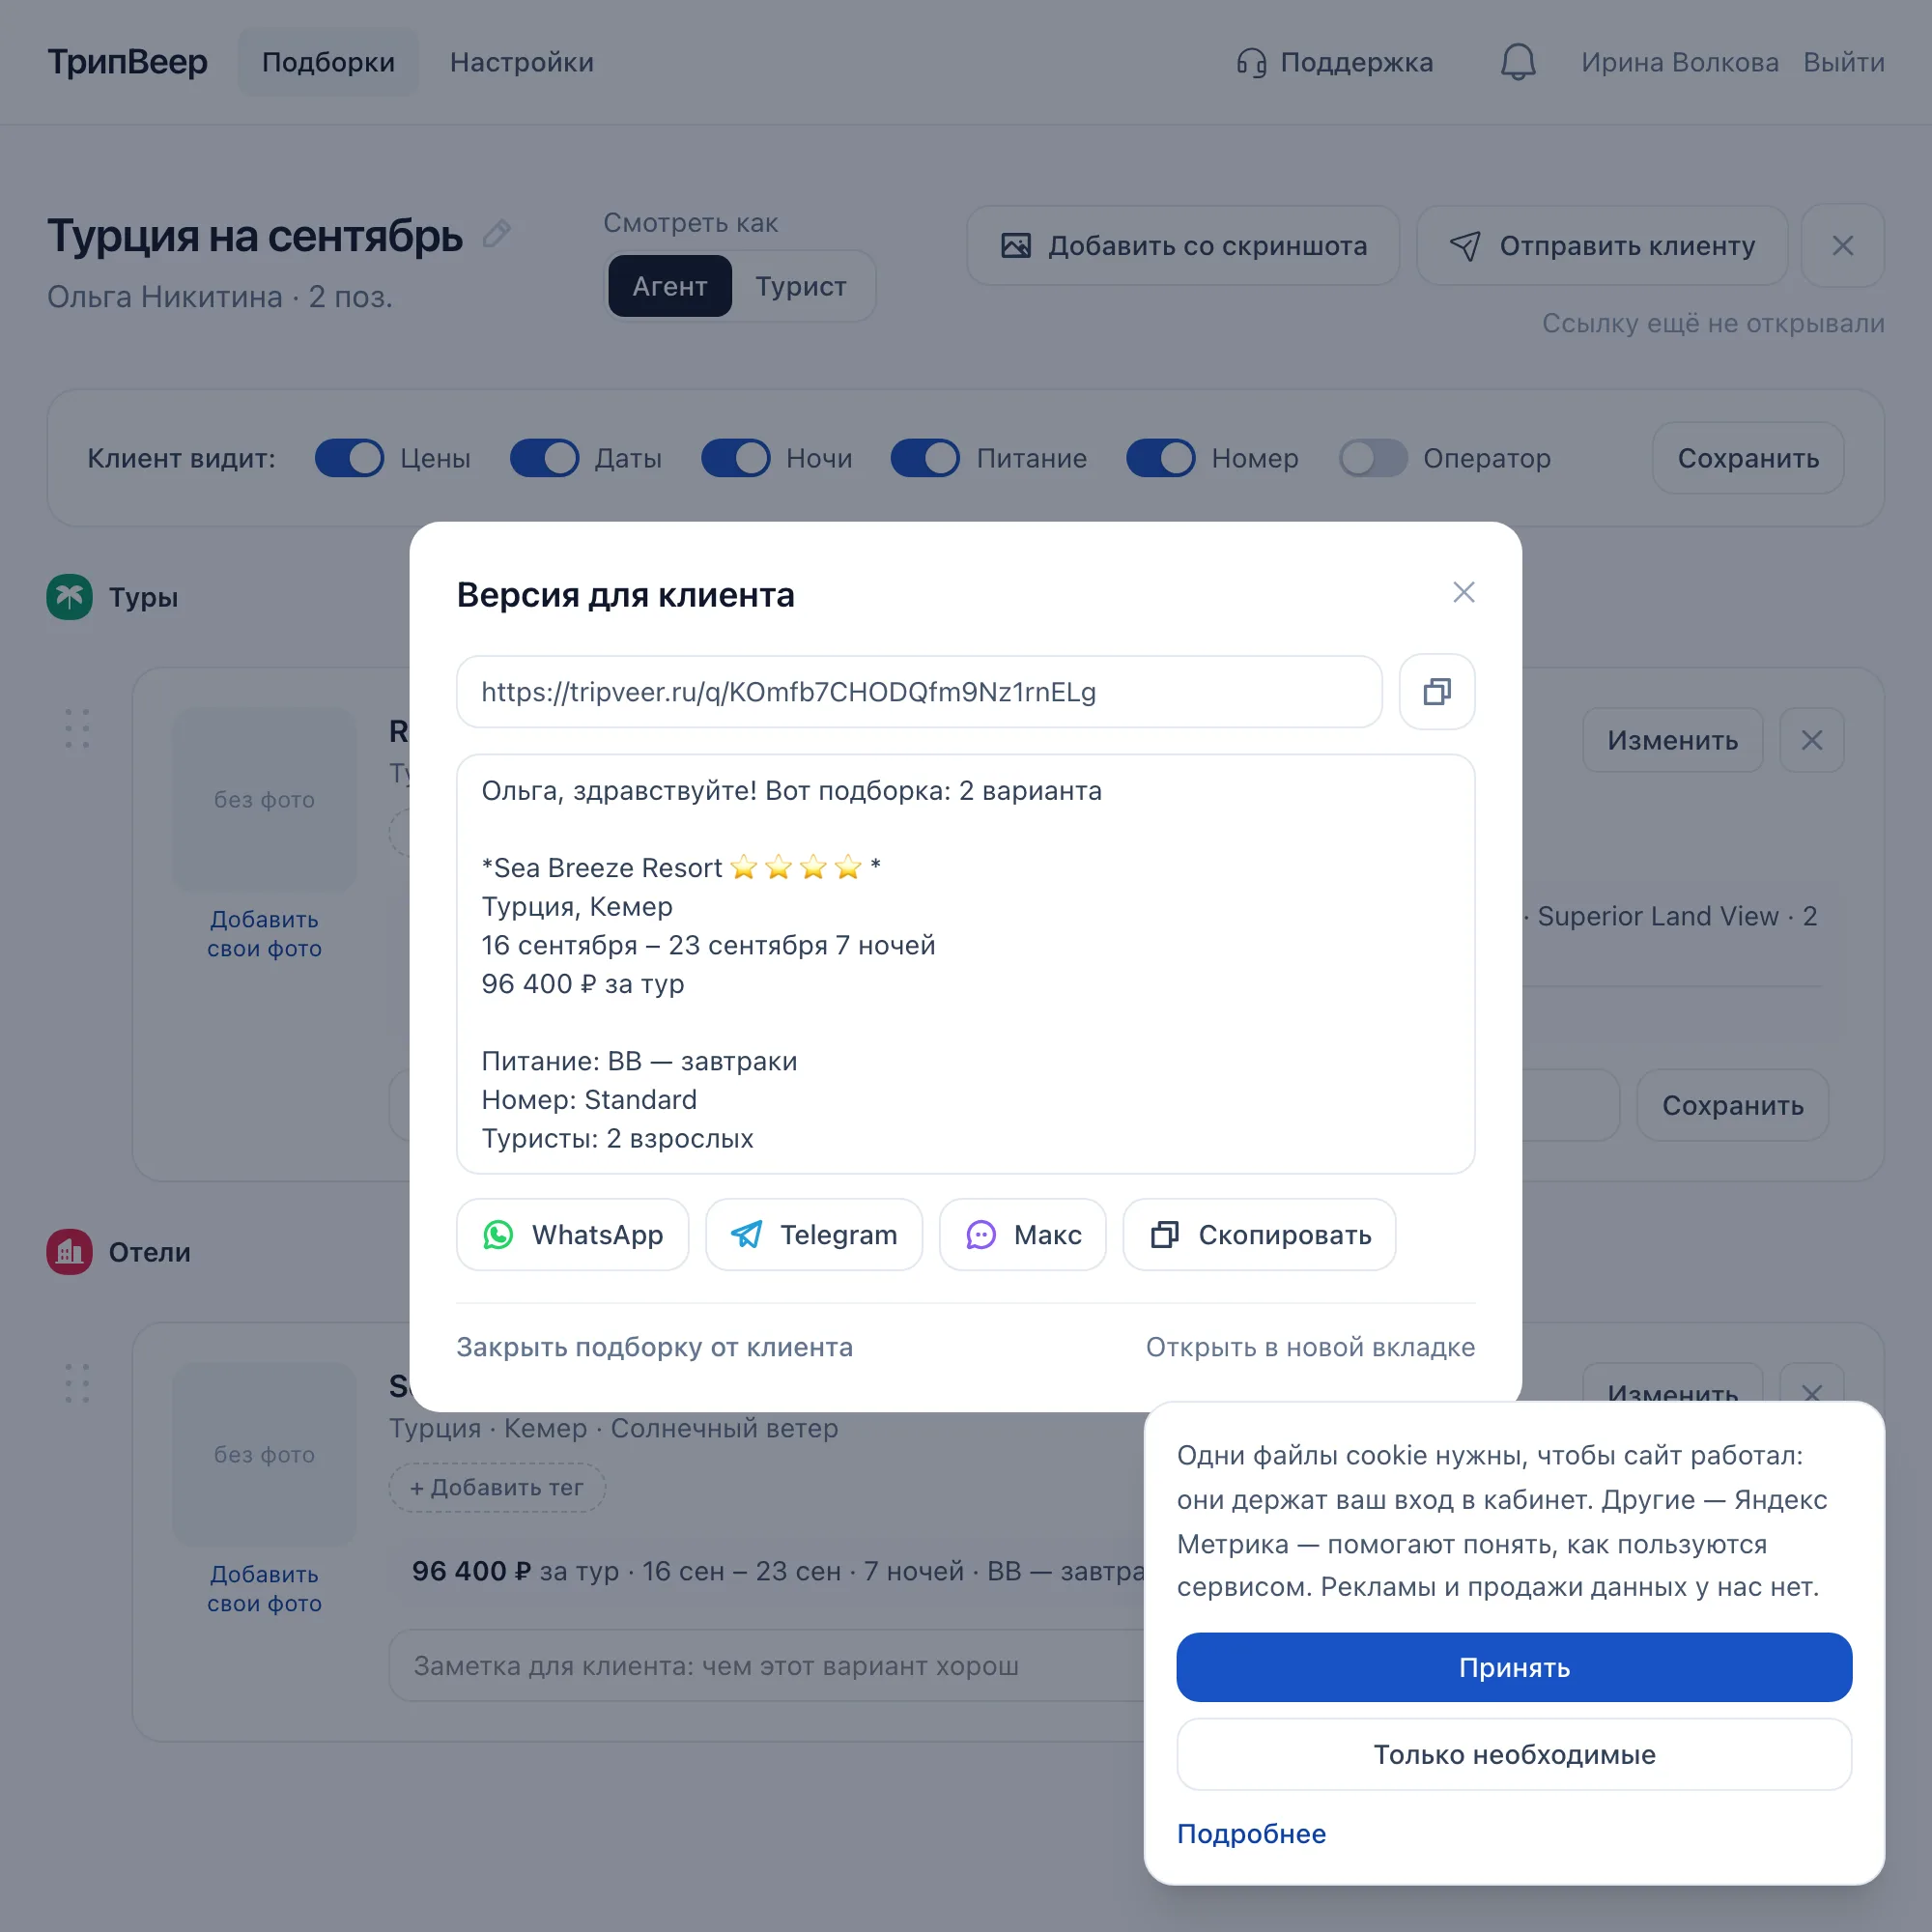Close the Версия для клиента dialog
The width and height of the screenshot is (1932, 1932).
(1463, 592)
